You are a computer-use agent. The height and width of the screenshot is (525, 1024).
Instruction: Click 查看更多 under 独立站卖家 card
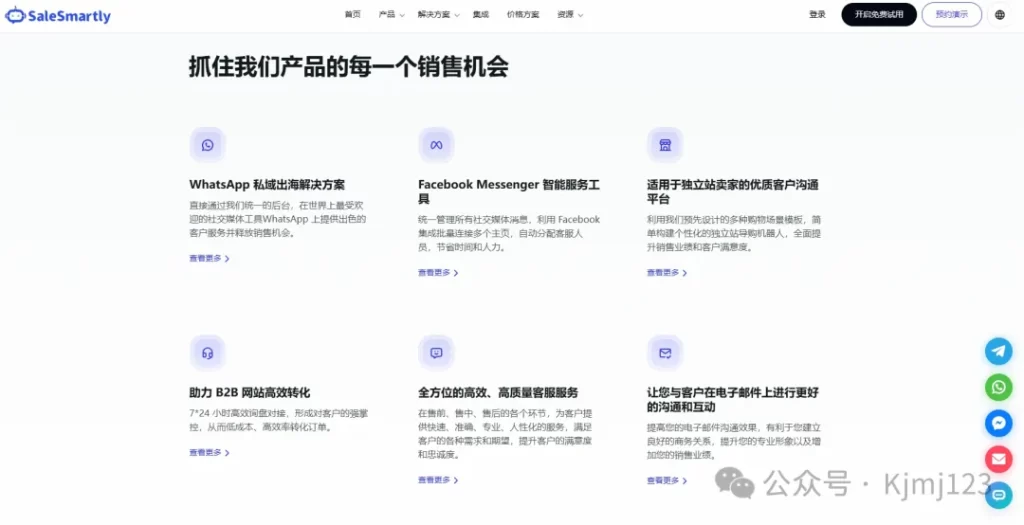(x=667, y=273)
